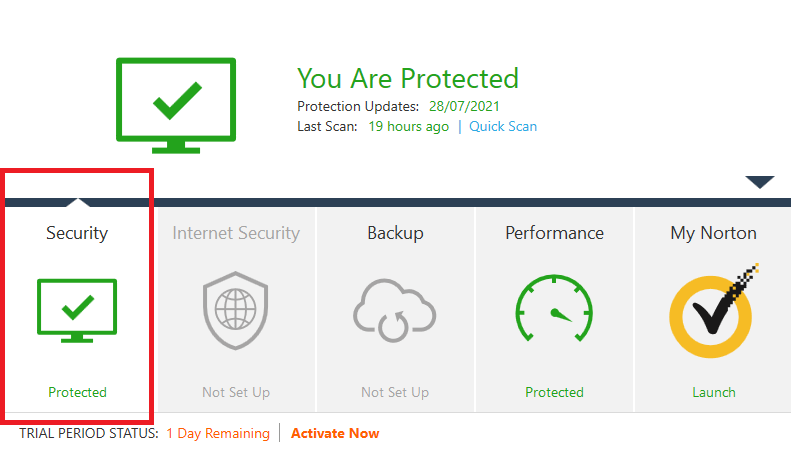Screen dimensions: 791x452
Task: Click the Internet Security shield globe icon
Action: [x=236, y=311]
